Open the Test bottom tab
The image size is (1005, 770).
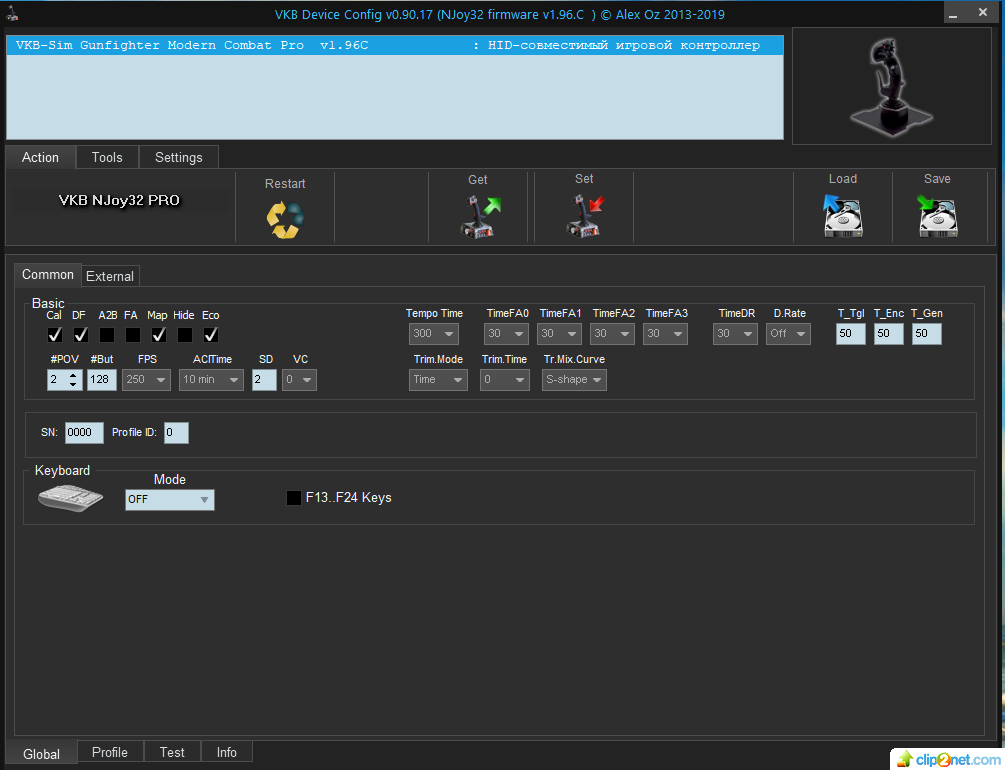pos(172,752)
